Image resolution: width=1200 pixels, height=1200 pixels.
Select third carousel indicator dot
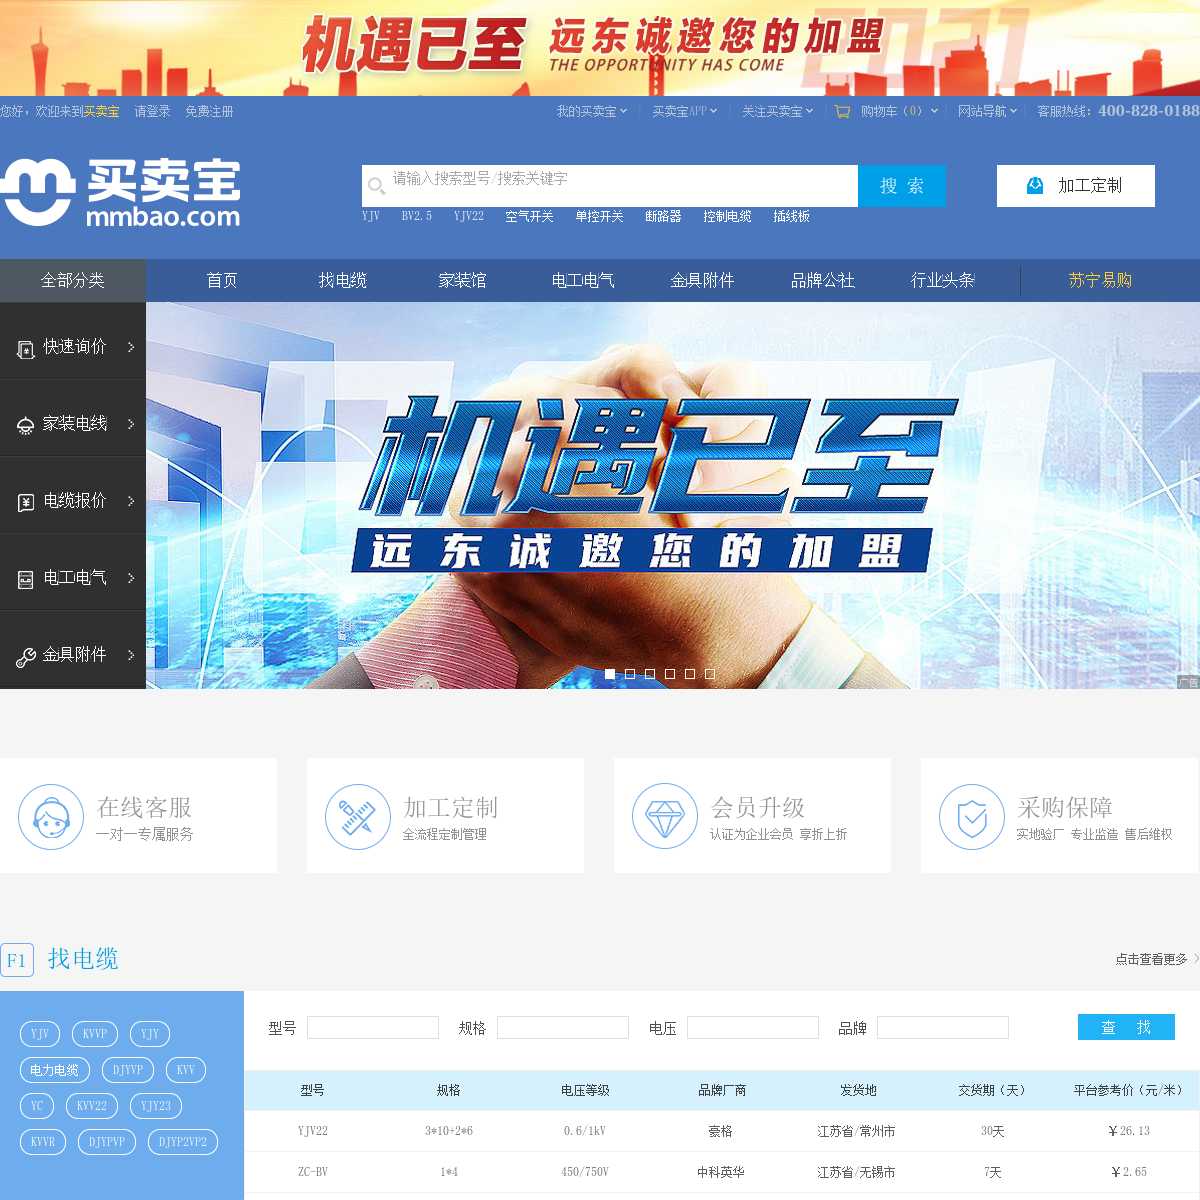[x=650, y=674]
